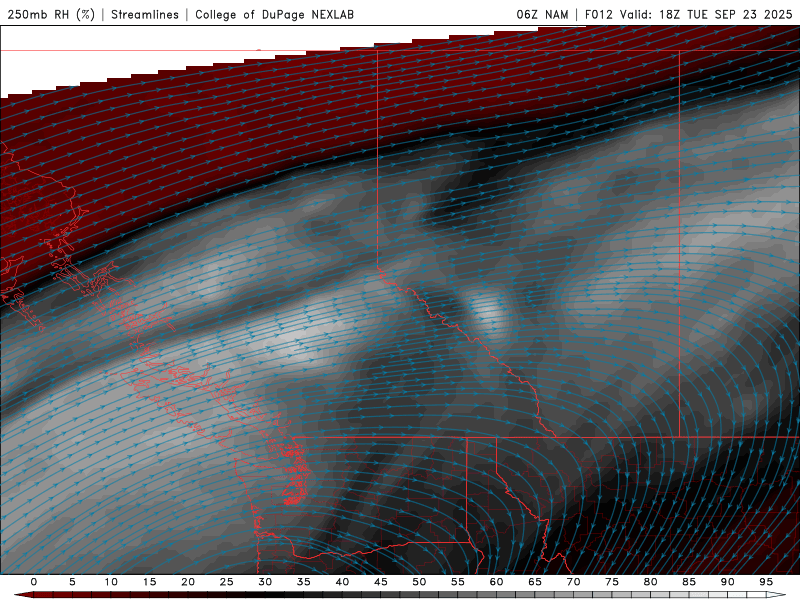Click the '250mb RH (%)' title text
This screenshot has height=600, width=800.
point(51,14)
